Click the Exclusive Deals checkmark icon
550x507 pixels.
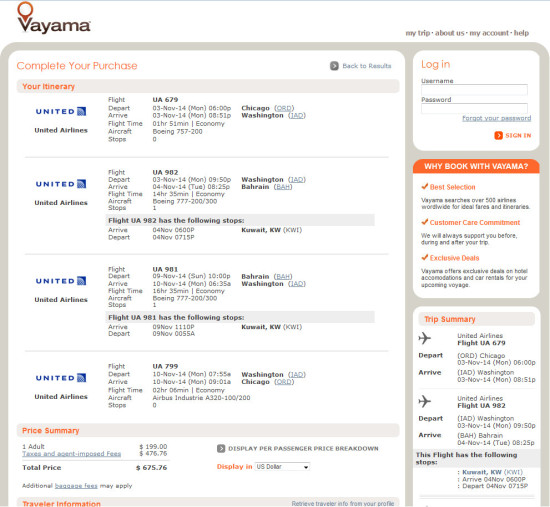coord(425,257)
